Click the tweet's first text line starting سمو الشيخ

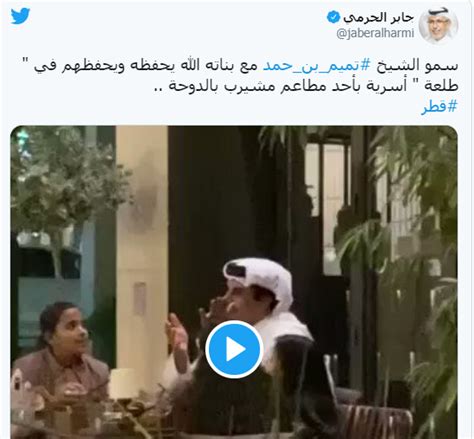(246, 66)
